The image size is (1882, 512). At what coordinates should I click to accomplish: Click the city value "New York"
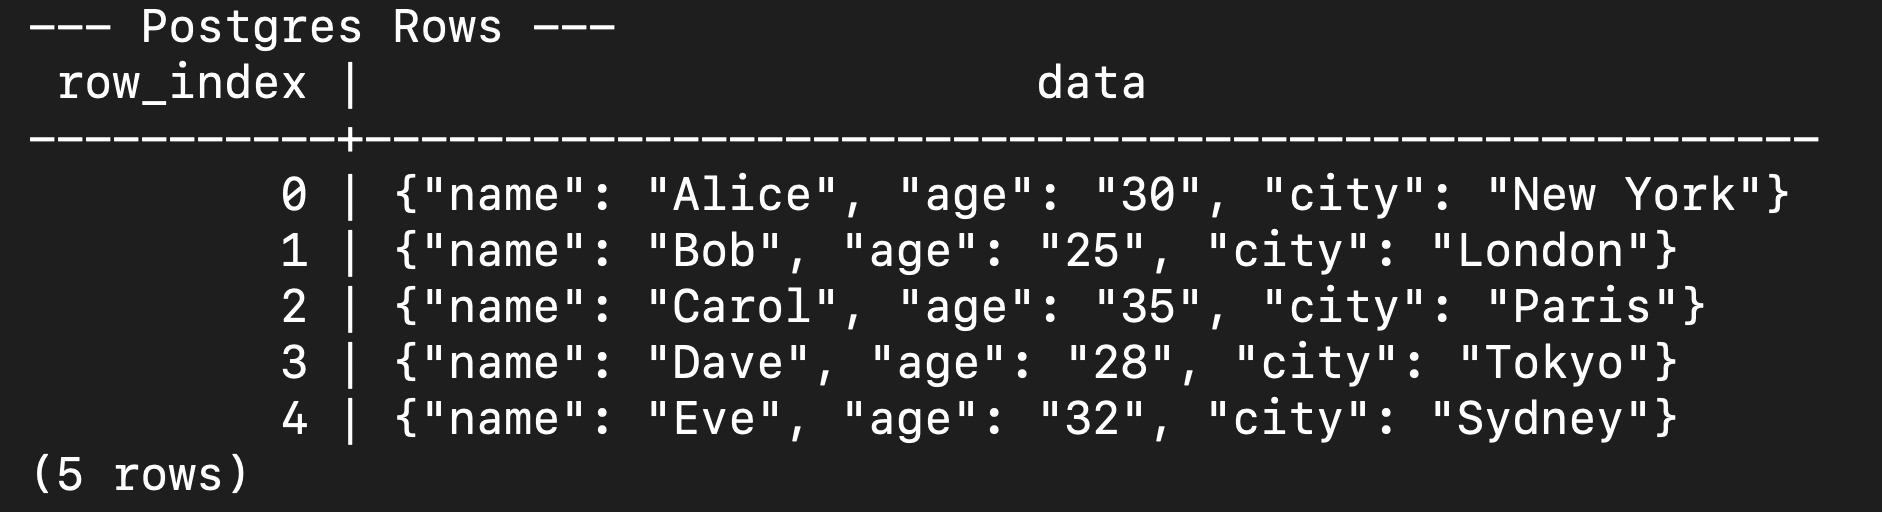(x=1622, y=195)
